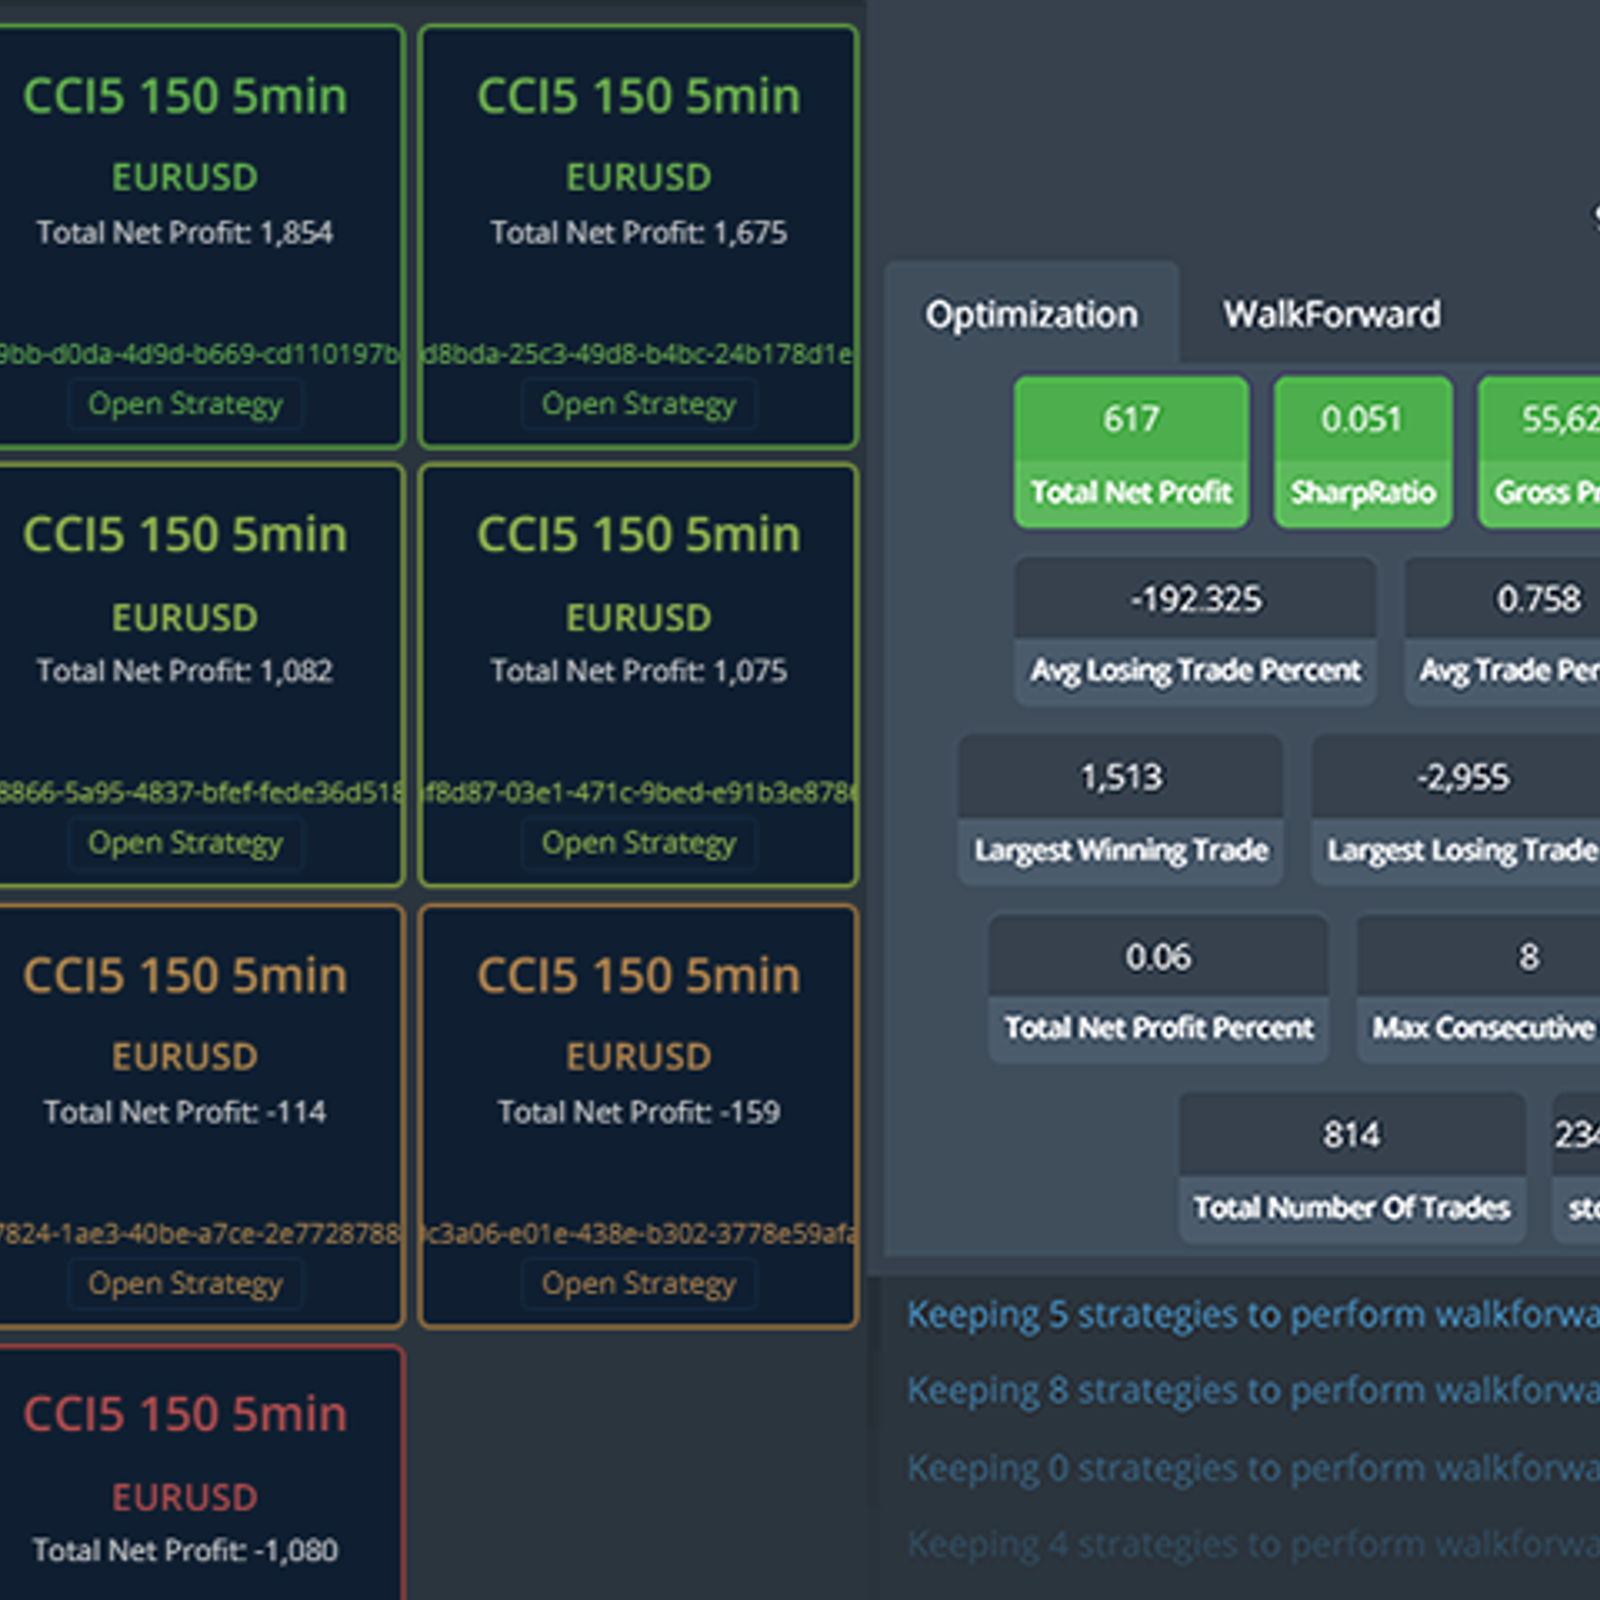This screenshot has height=1600, width=1600.
Task: Click EURUSD on the -114 profit card
Action: 185,1057
